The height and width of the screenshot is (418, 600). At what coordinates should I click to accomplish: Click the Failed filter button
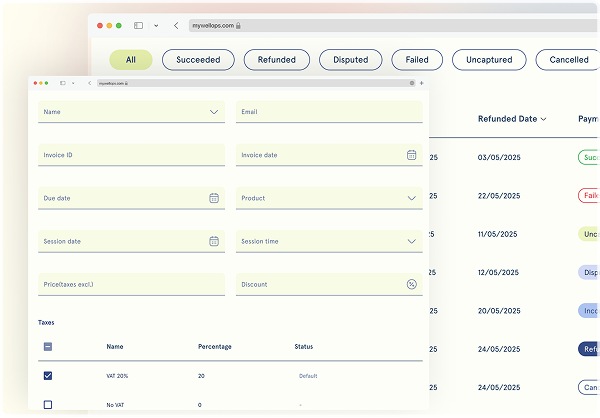pos(417,60)
